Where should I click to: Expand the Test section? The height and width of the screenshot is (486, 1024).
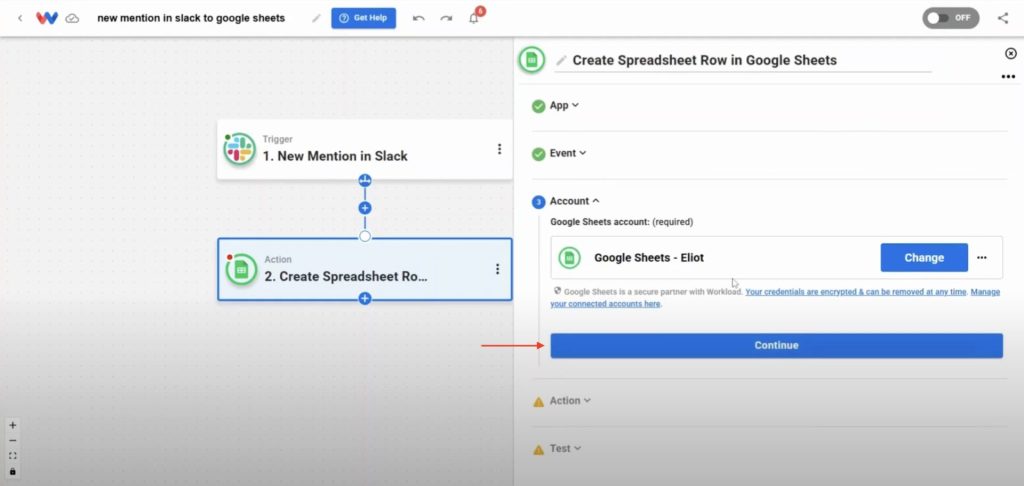pos(565,449)
